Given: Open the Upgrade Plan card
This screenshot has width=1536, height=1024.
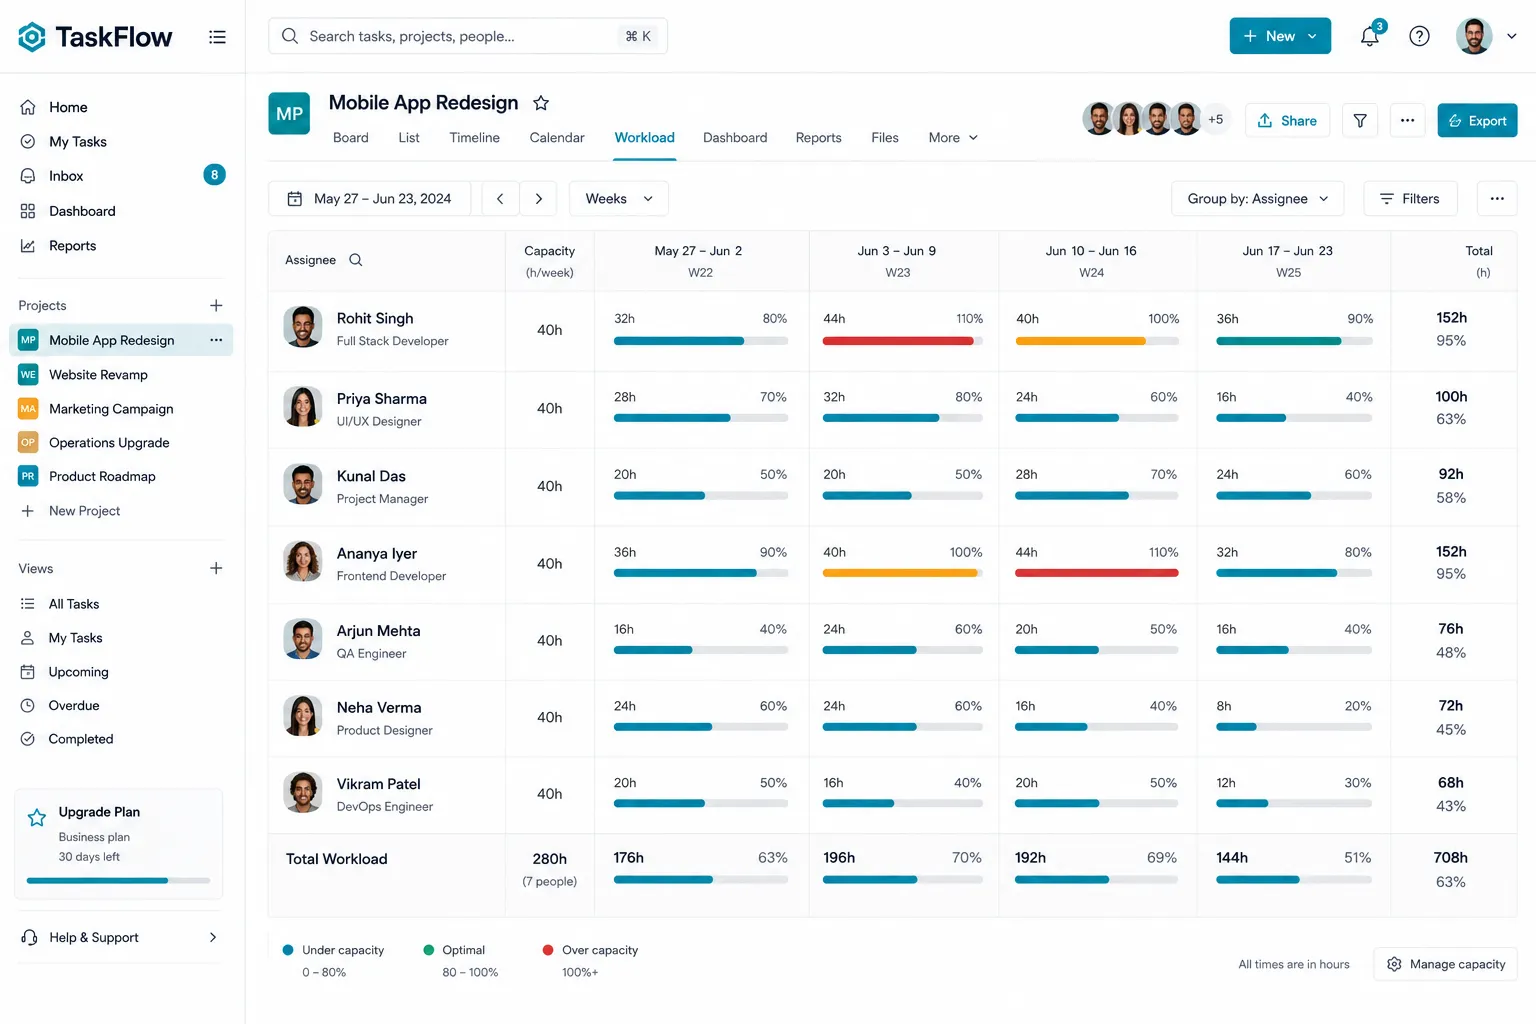Looking at the screenshot, I should [118, 843].
